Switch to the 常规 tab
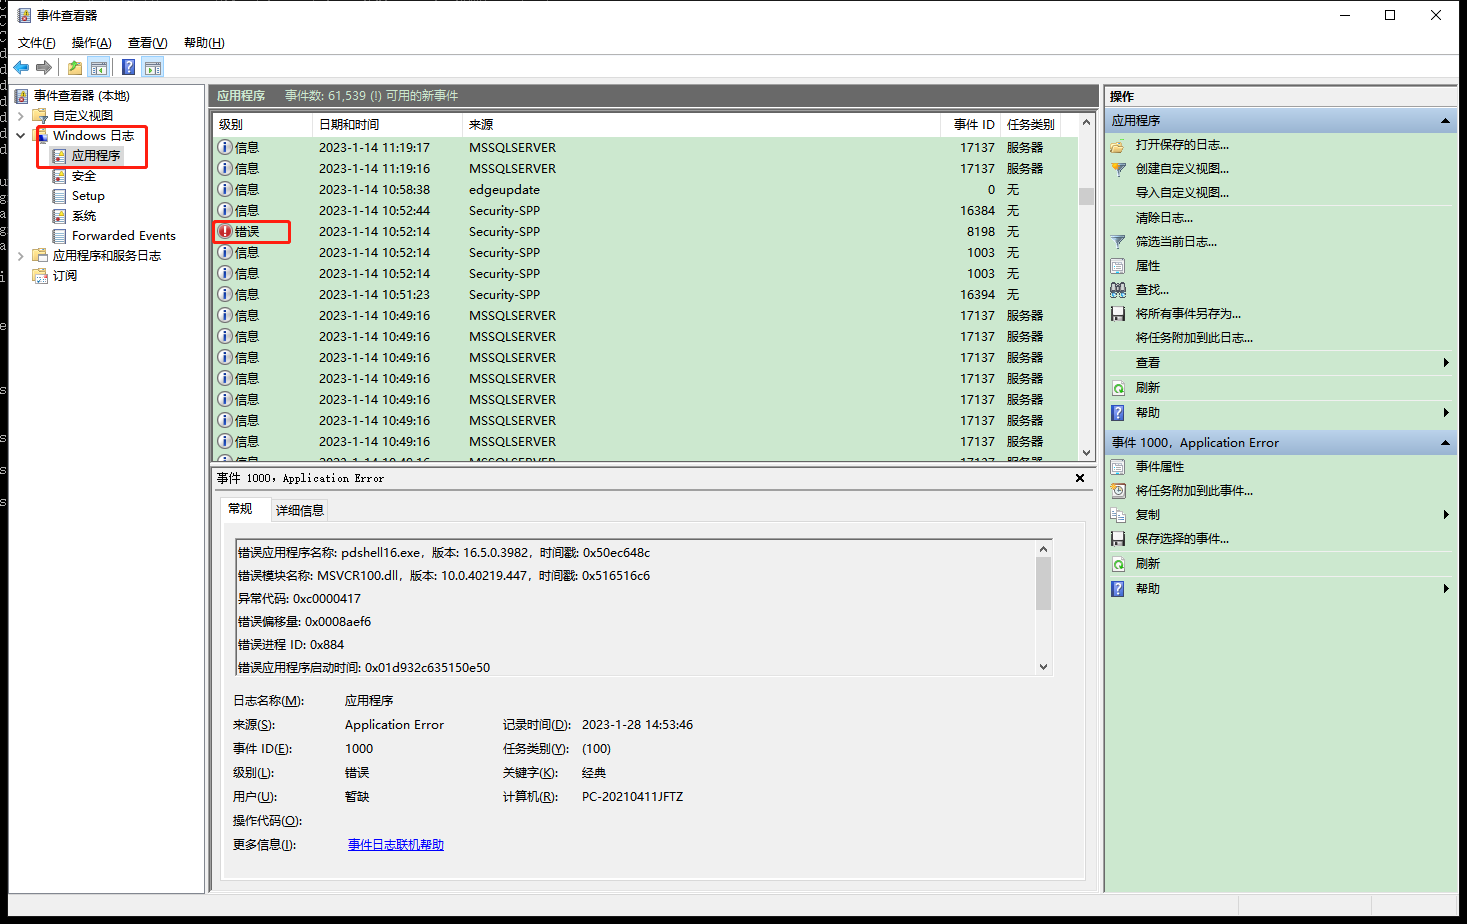This screenshot has height=924, width=1467. (x=241, y=509)
